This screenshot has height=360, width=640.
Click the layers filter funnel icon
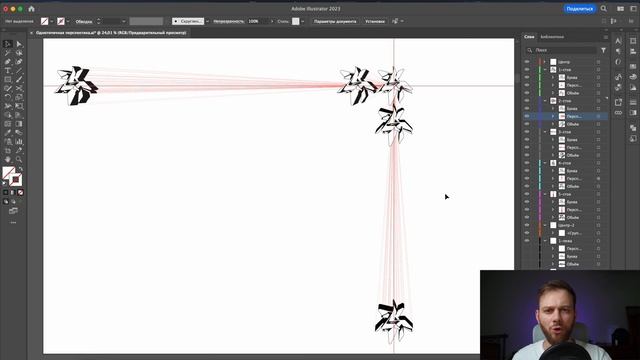(603, 50)
